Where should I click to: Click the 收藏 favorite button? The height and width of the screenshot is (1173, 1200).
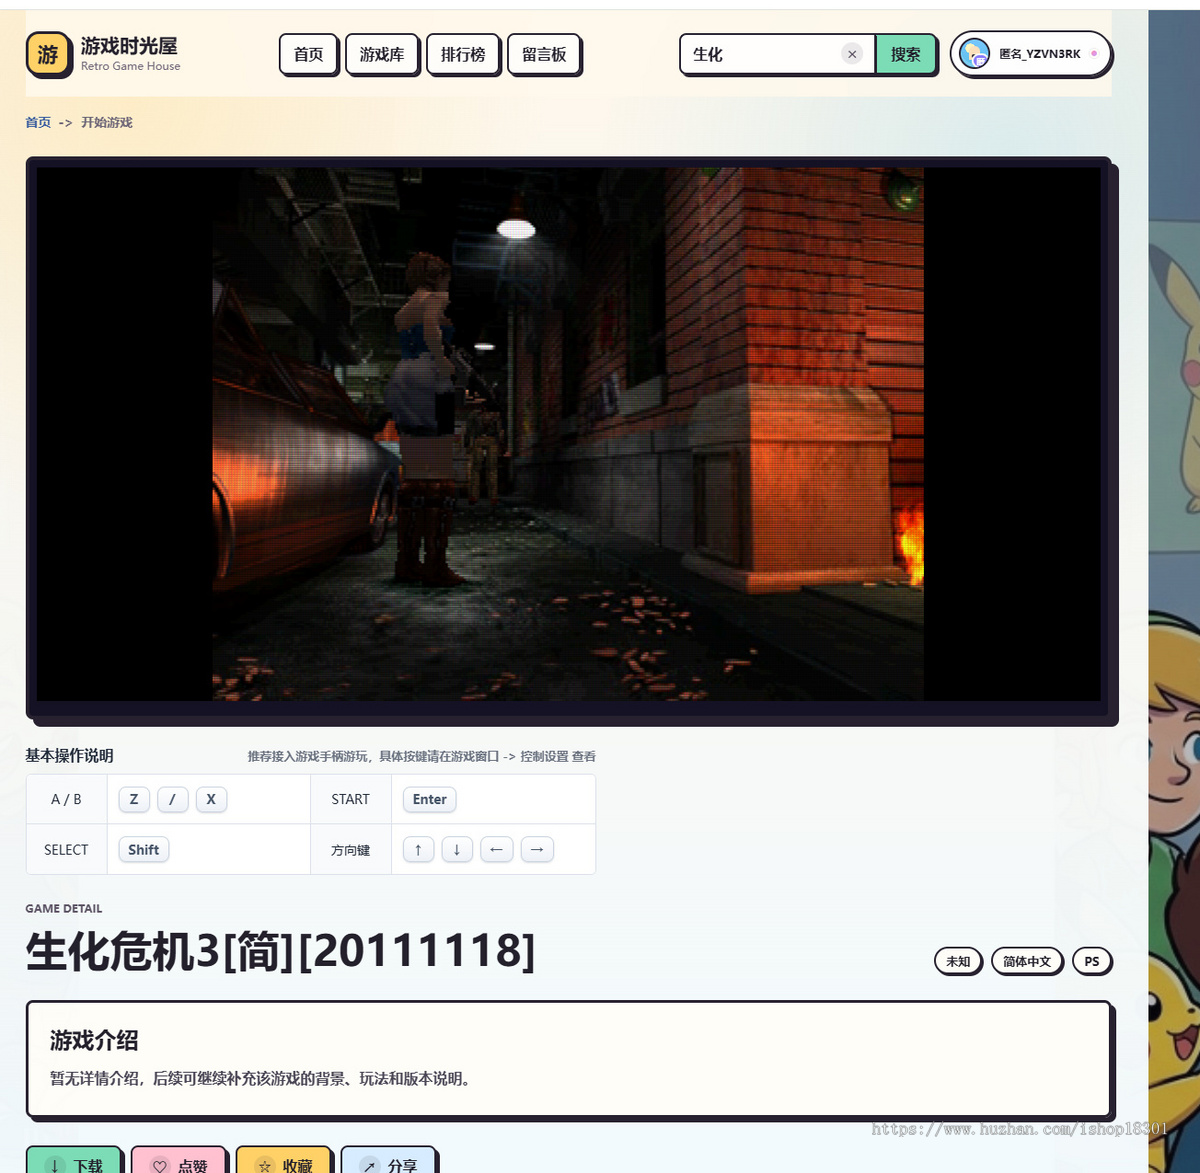coord(284,1161)
